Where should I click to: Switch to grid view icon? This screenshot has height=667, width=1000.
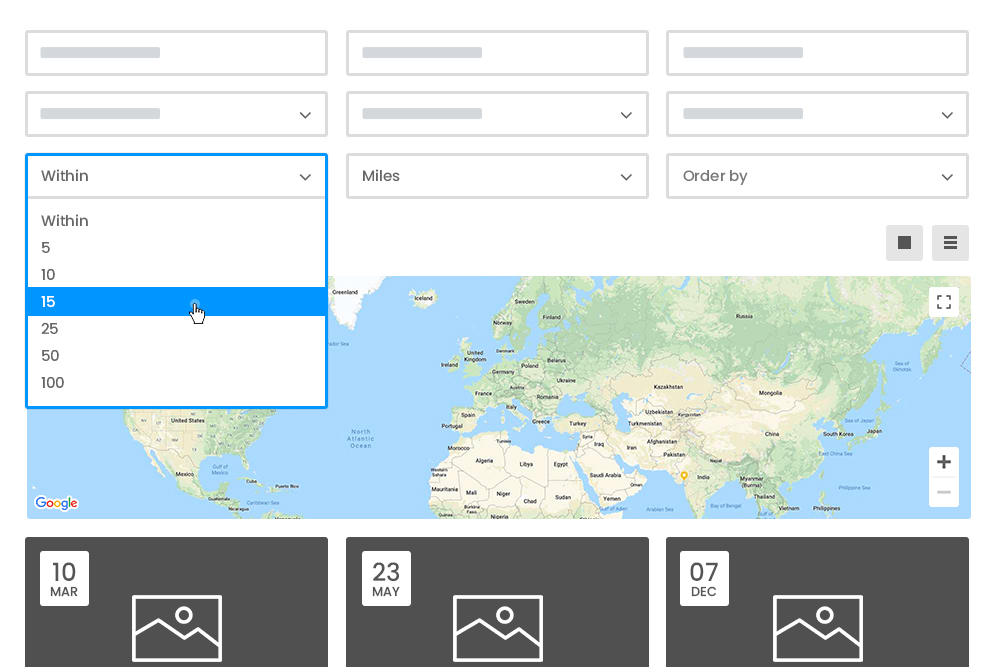tap(904, 242)
